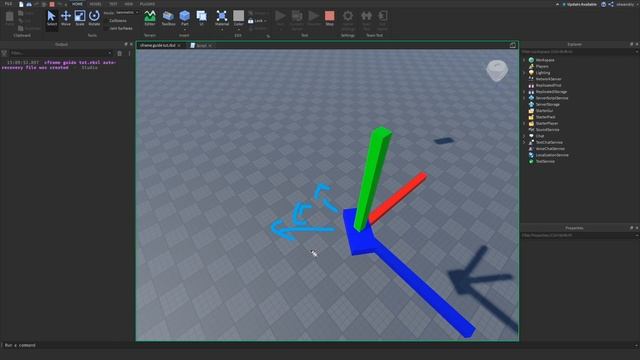The image size is (640, 360).
Task: Toggle the Collisions checkbox
Action: [106, 20]
